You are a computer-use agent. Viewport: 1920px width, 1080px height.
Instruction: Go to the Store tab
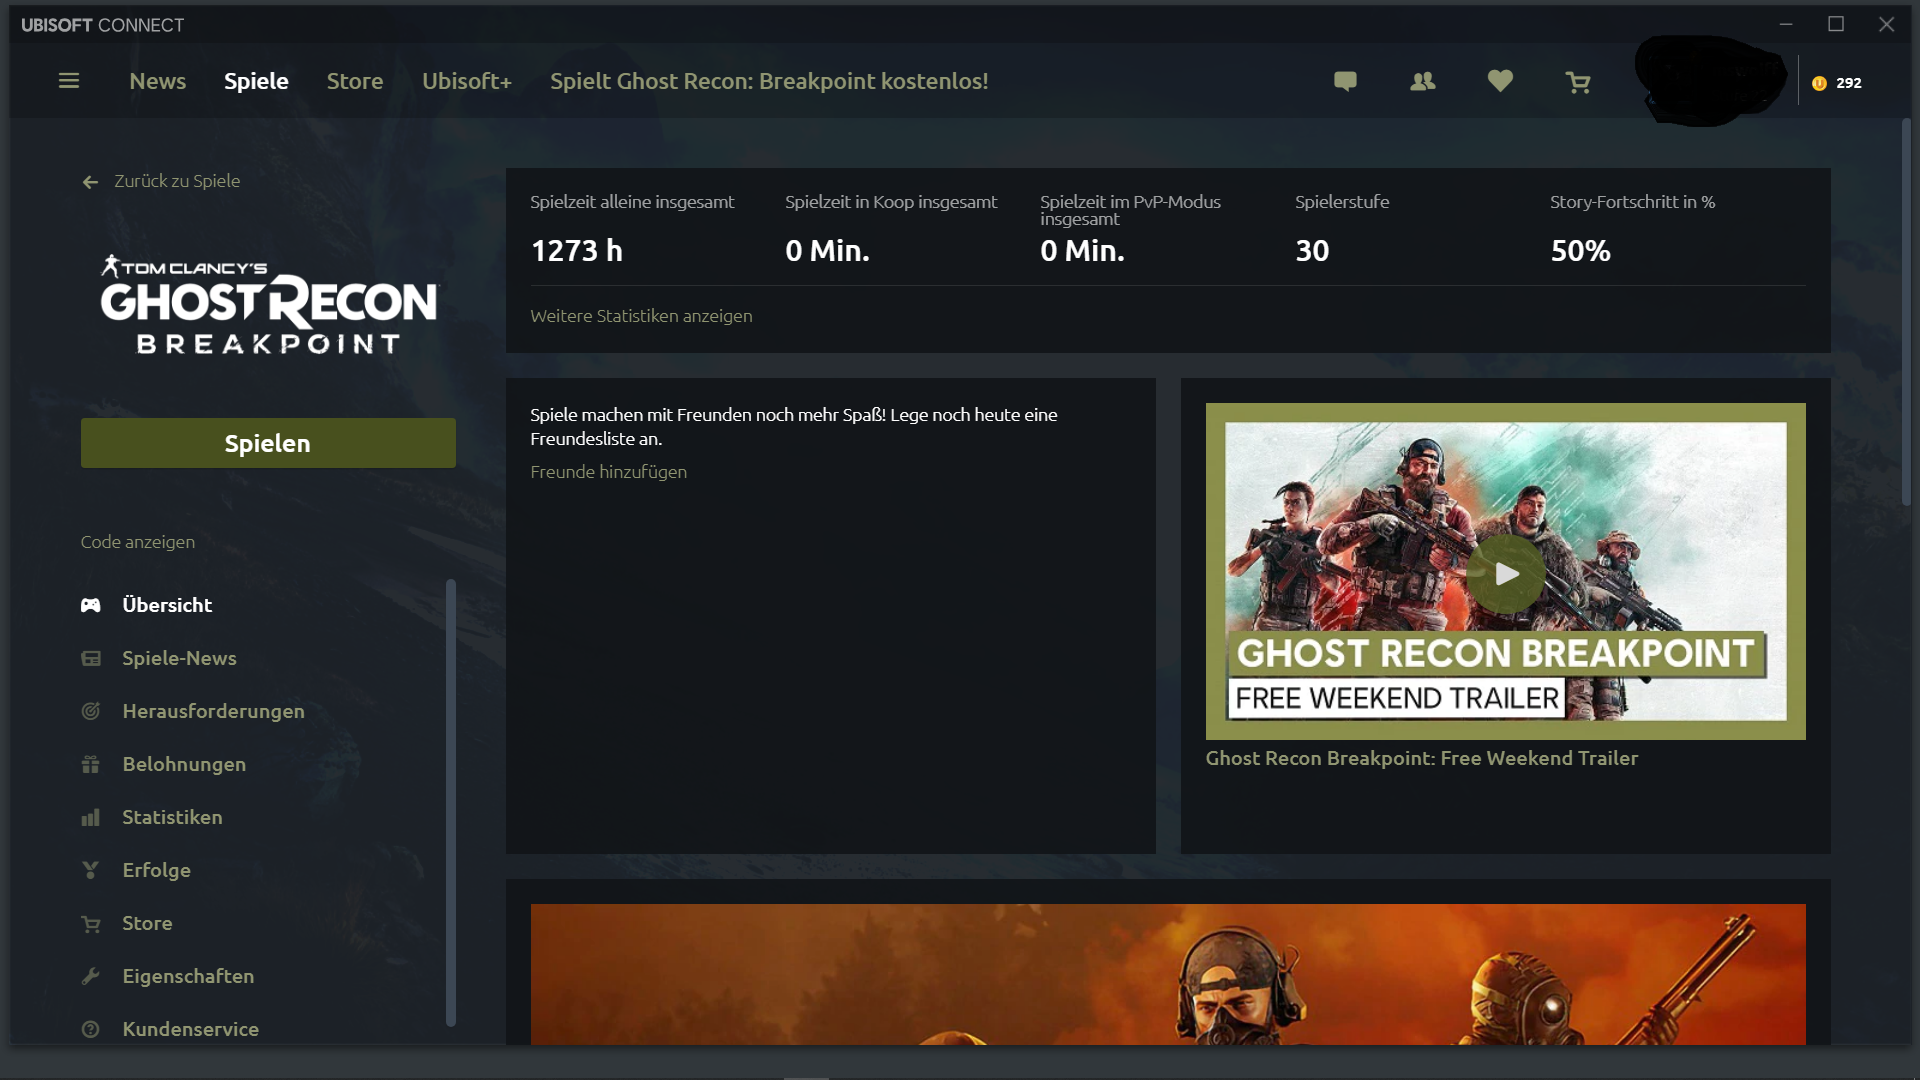(x=354, y=81)
